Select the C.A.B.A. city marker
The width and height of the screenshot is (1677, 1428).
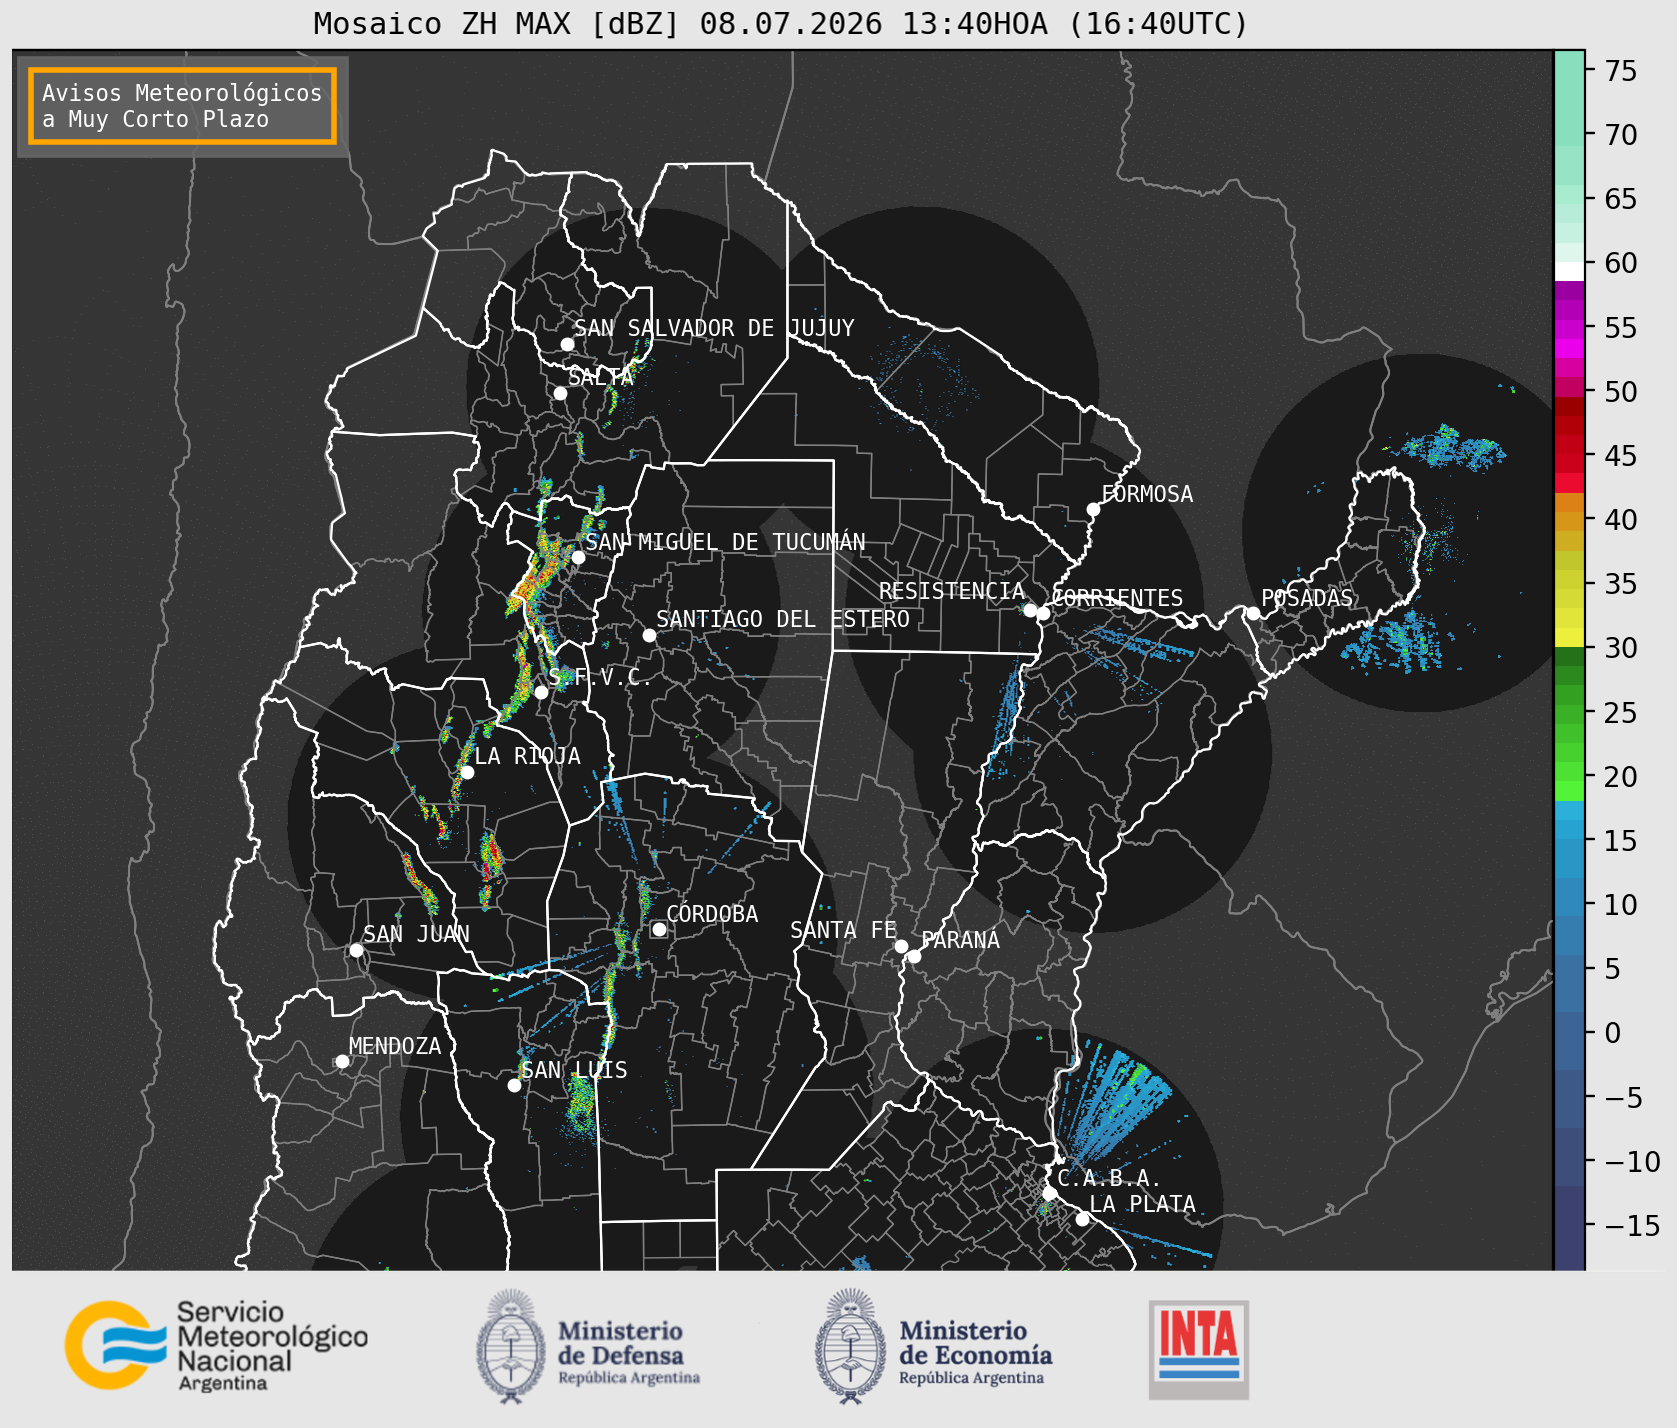pyautogui.click(x=1049, y=1193)
